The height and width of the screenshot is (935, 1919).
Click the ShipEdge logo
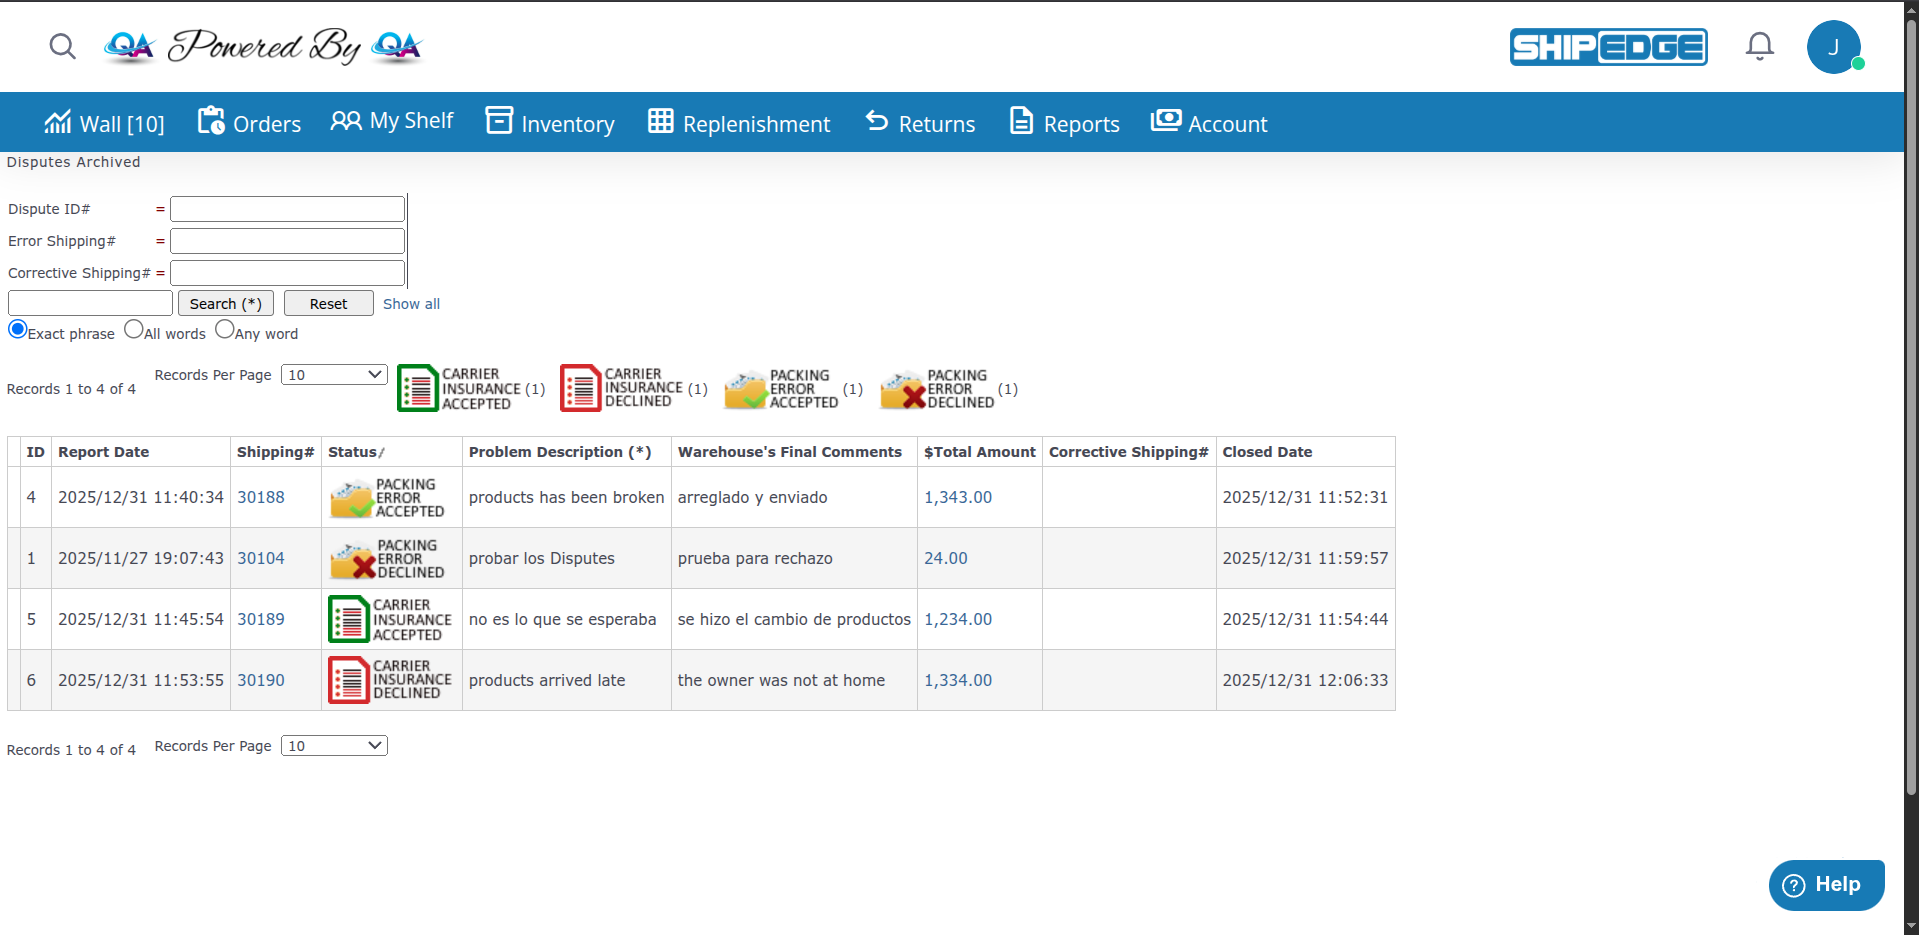pos(1608,47)
